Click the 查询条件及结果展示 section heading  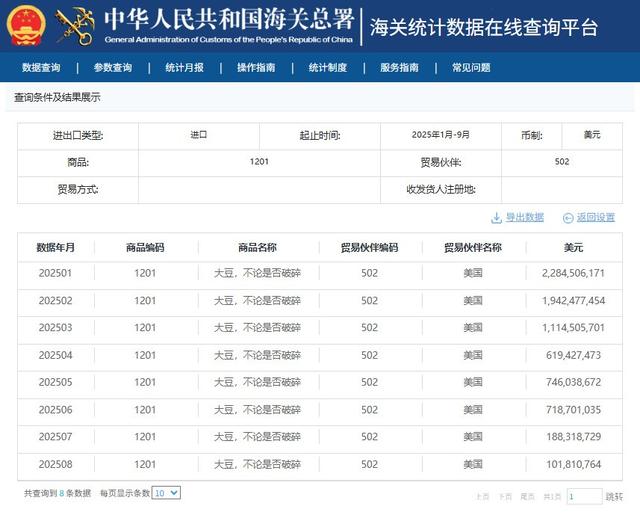57,98
